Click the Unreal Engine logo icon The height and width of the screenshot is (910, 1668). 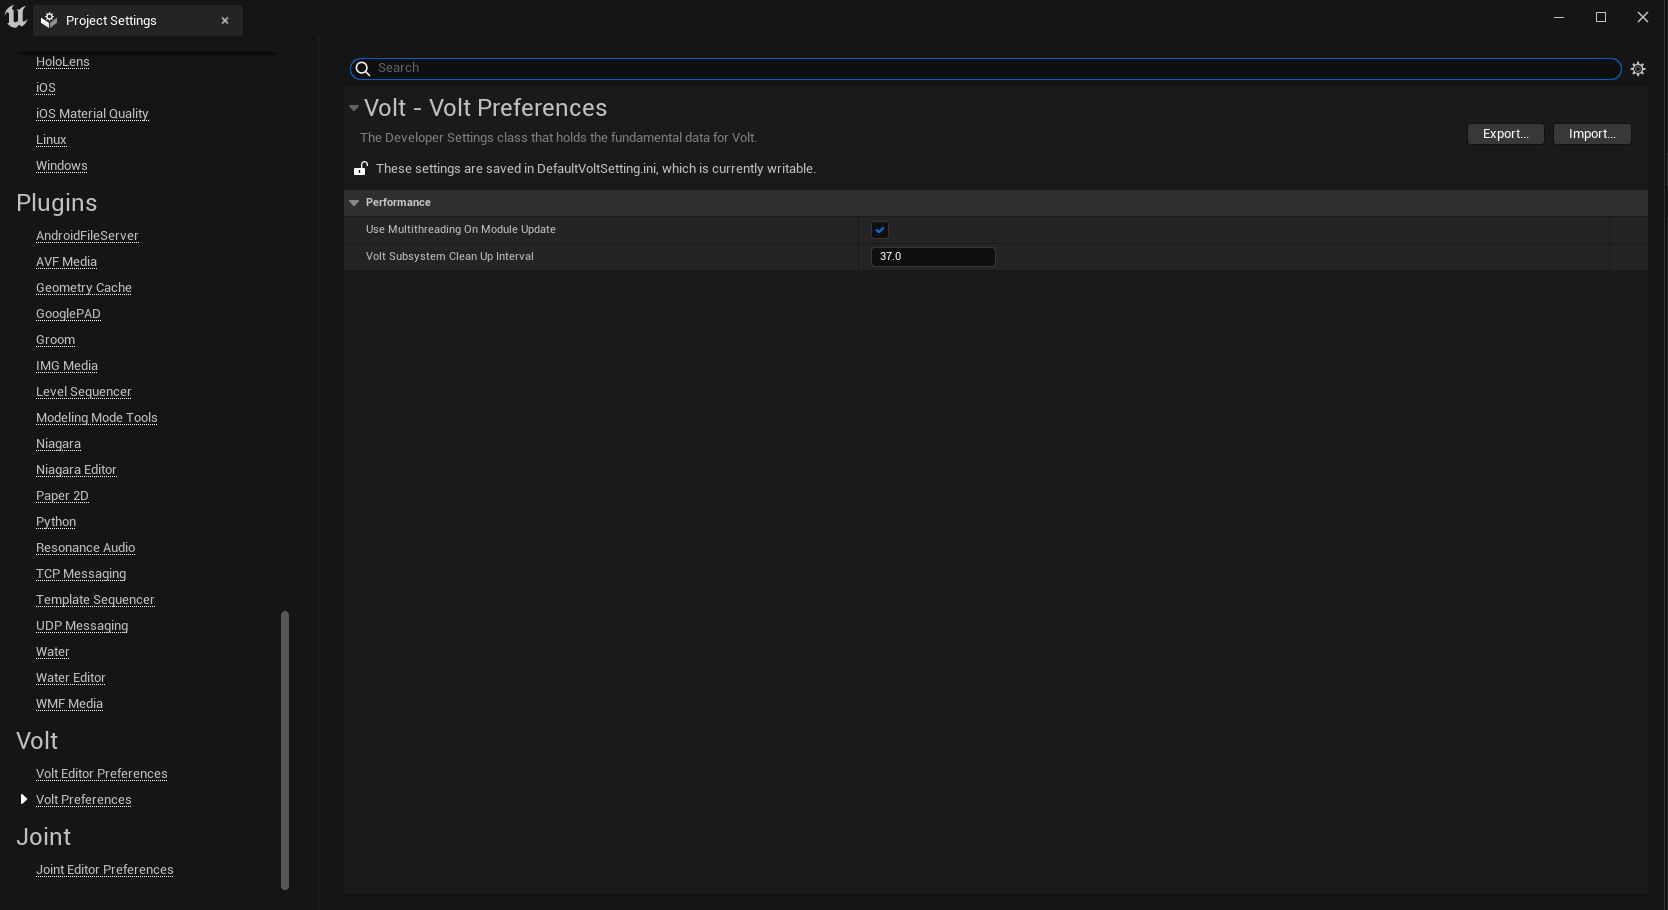pyautogui.click(x=16, y=18)
